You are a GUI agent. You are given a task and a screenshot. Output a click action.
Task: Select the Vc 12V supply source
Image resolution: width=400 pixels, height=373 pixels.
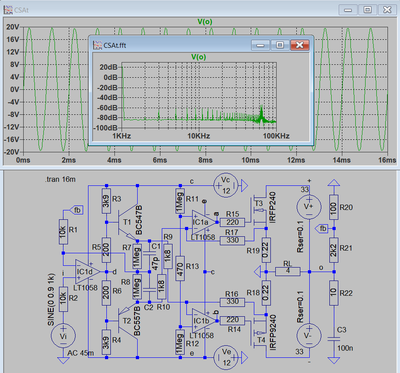pos(226,185)
